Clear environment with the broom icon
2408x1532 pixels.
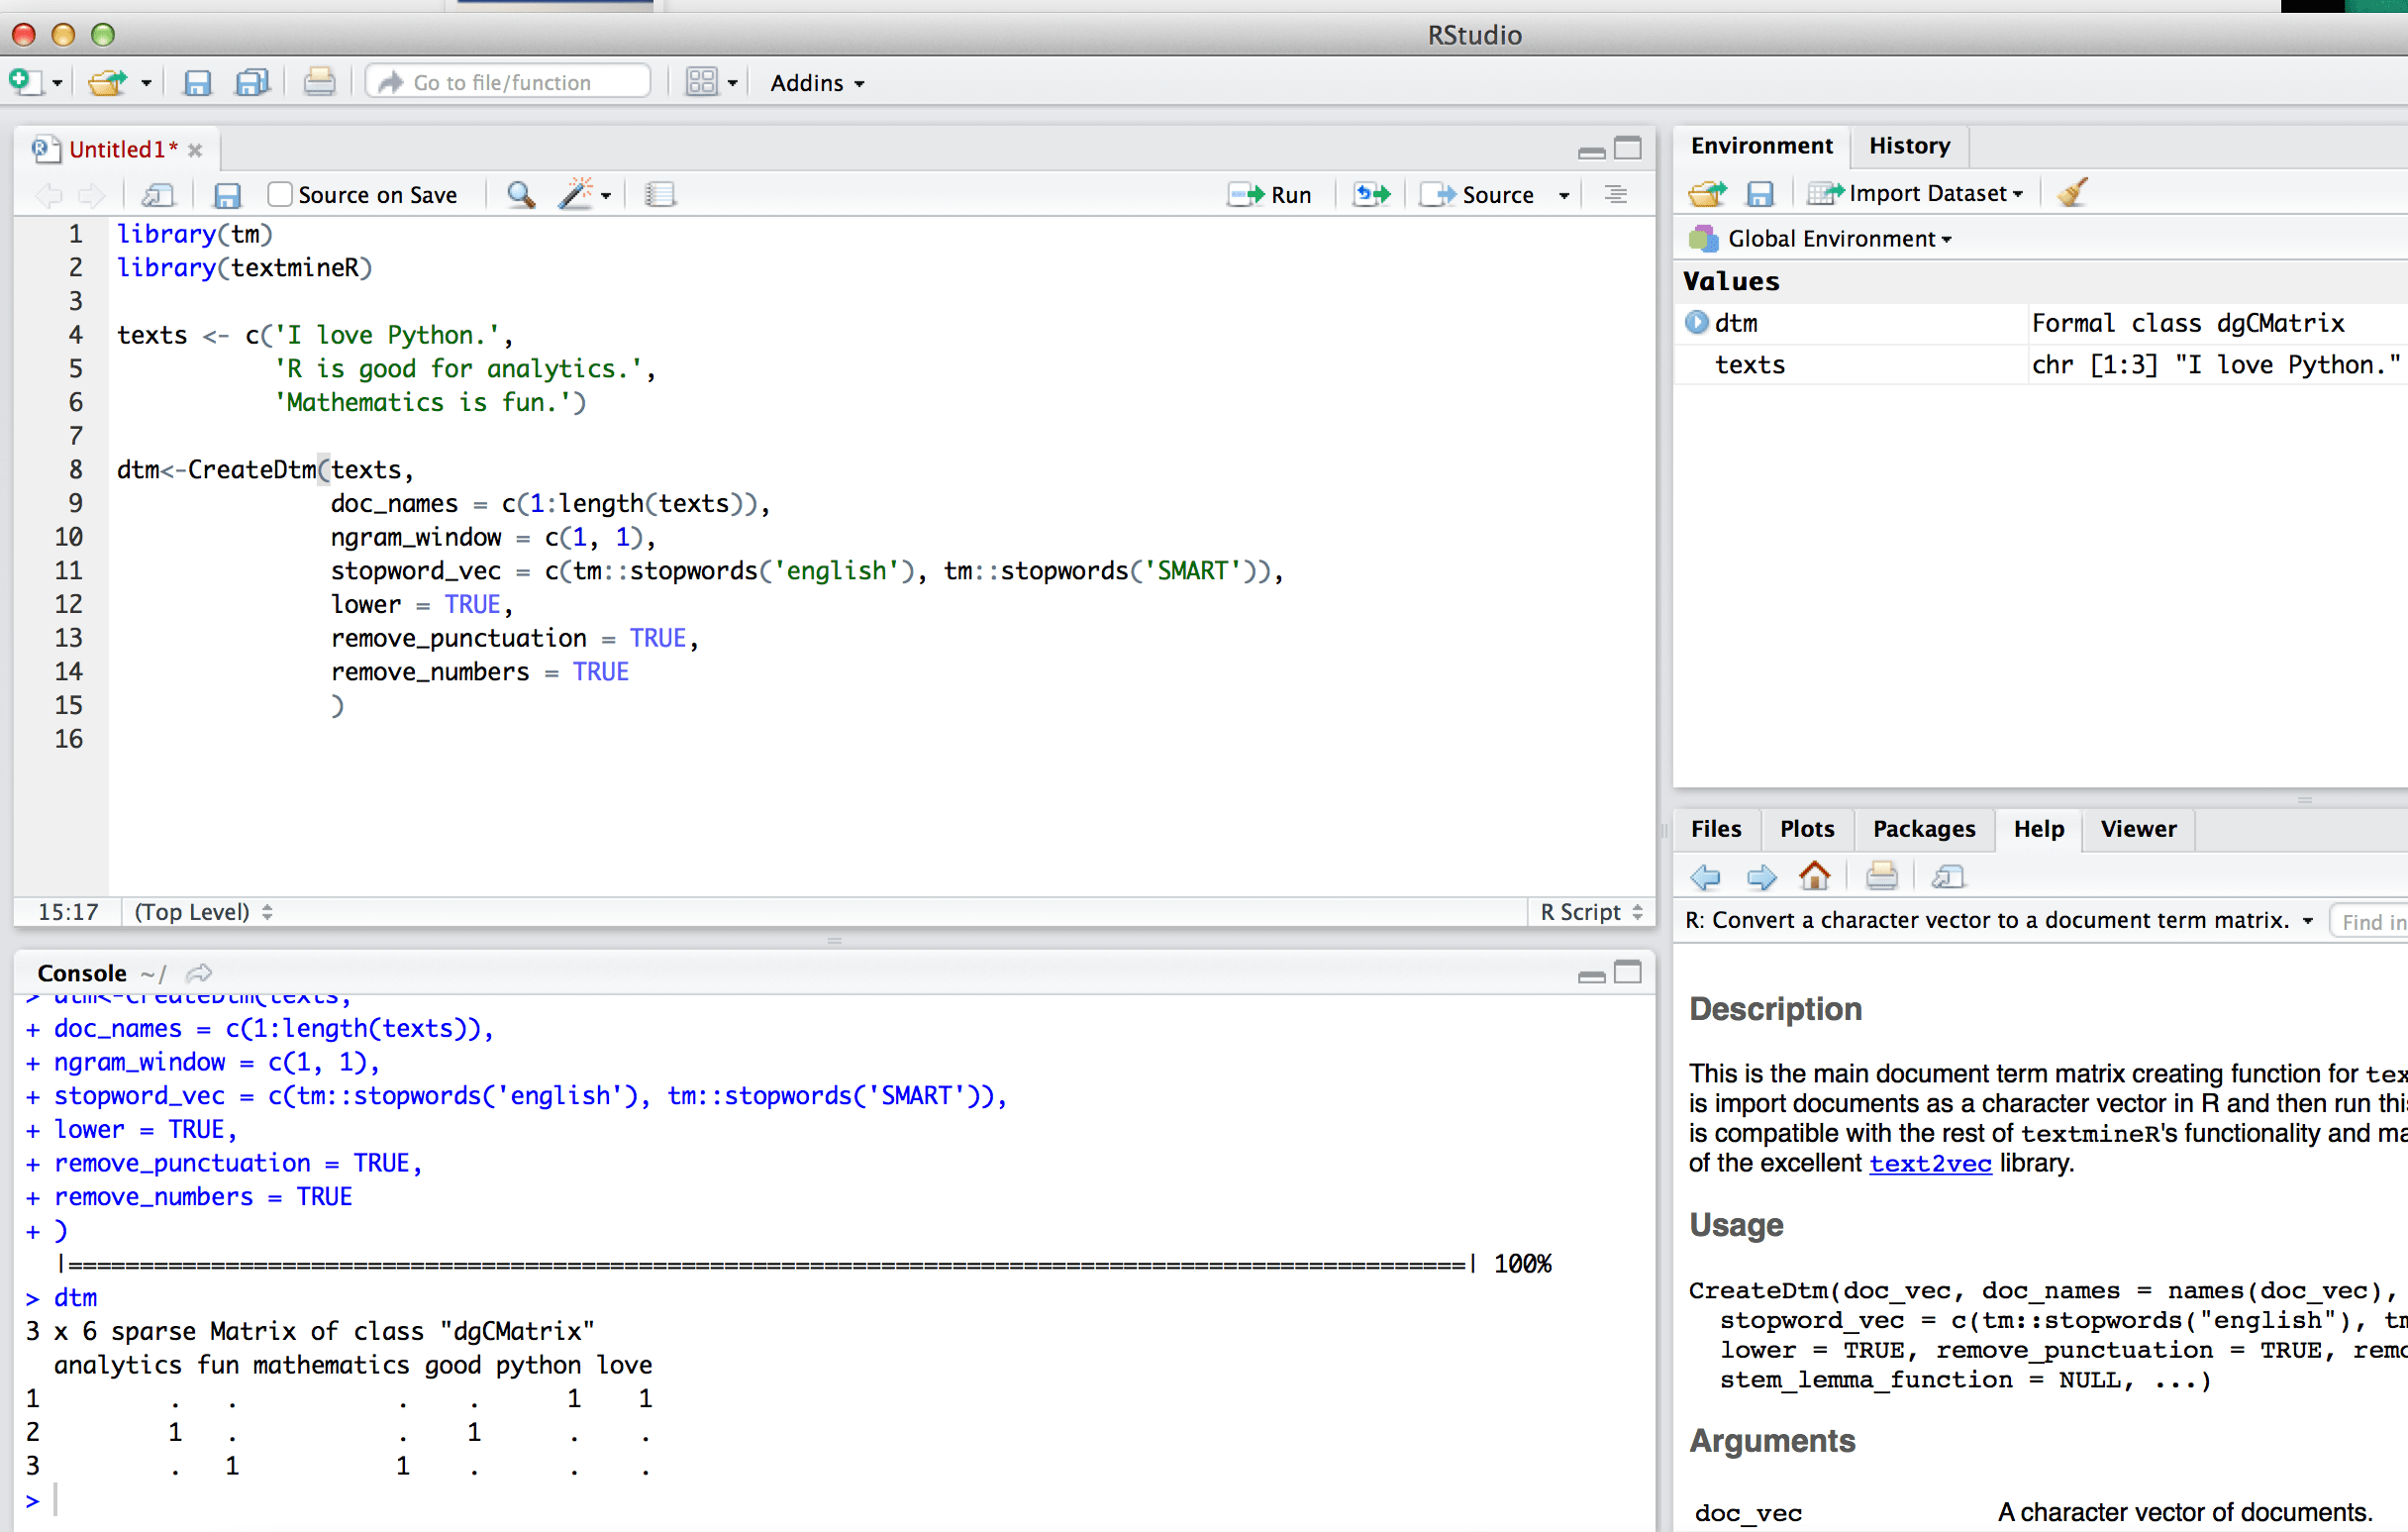tap(2073, 193)
